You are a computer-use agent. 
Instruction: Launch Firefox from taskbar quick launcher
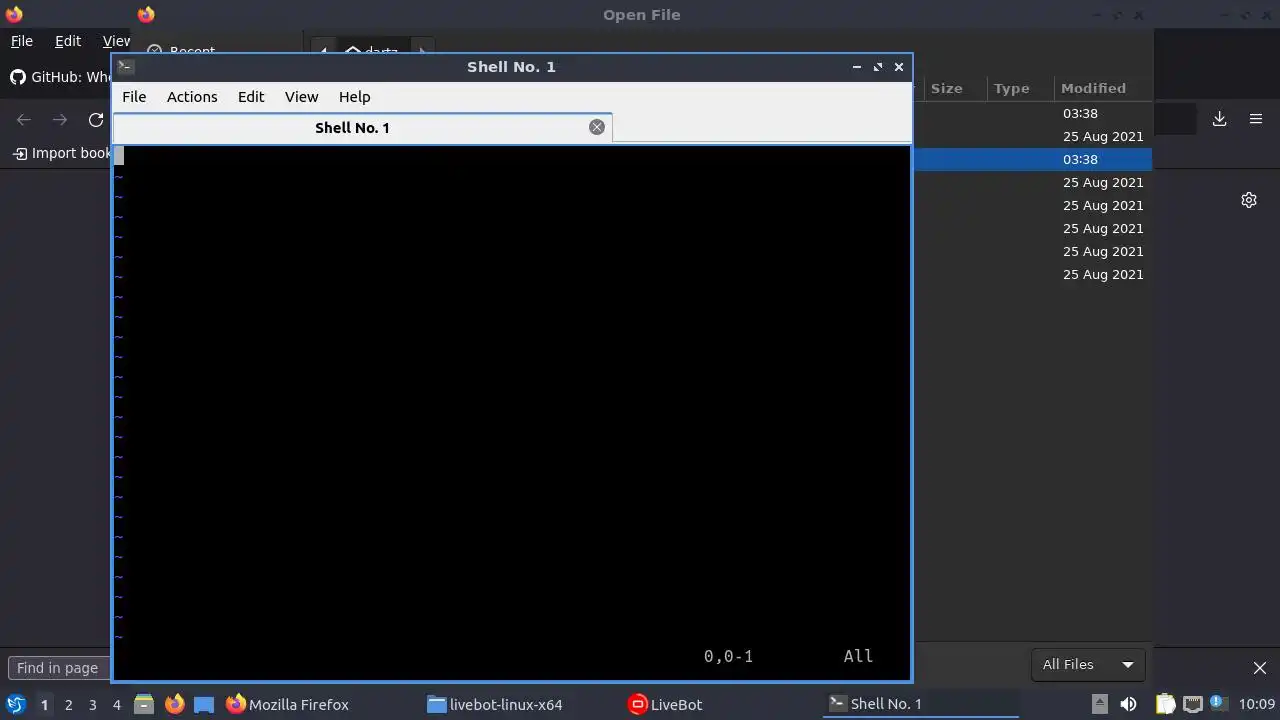174,704
